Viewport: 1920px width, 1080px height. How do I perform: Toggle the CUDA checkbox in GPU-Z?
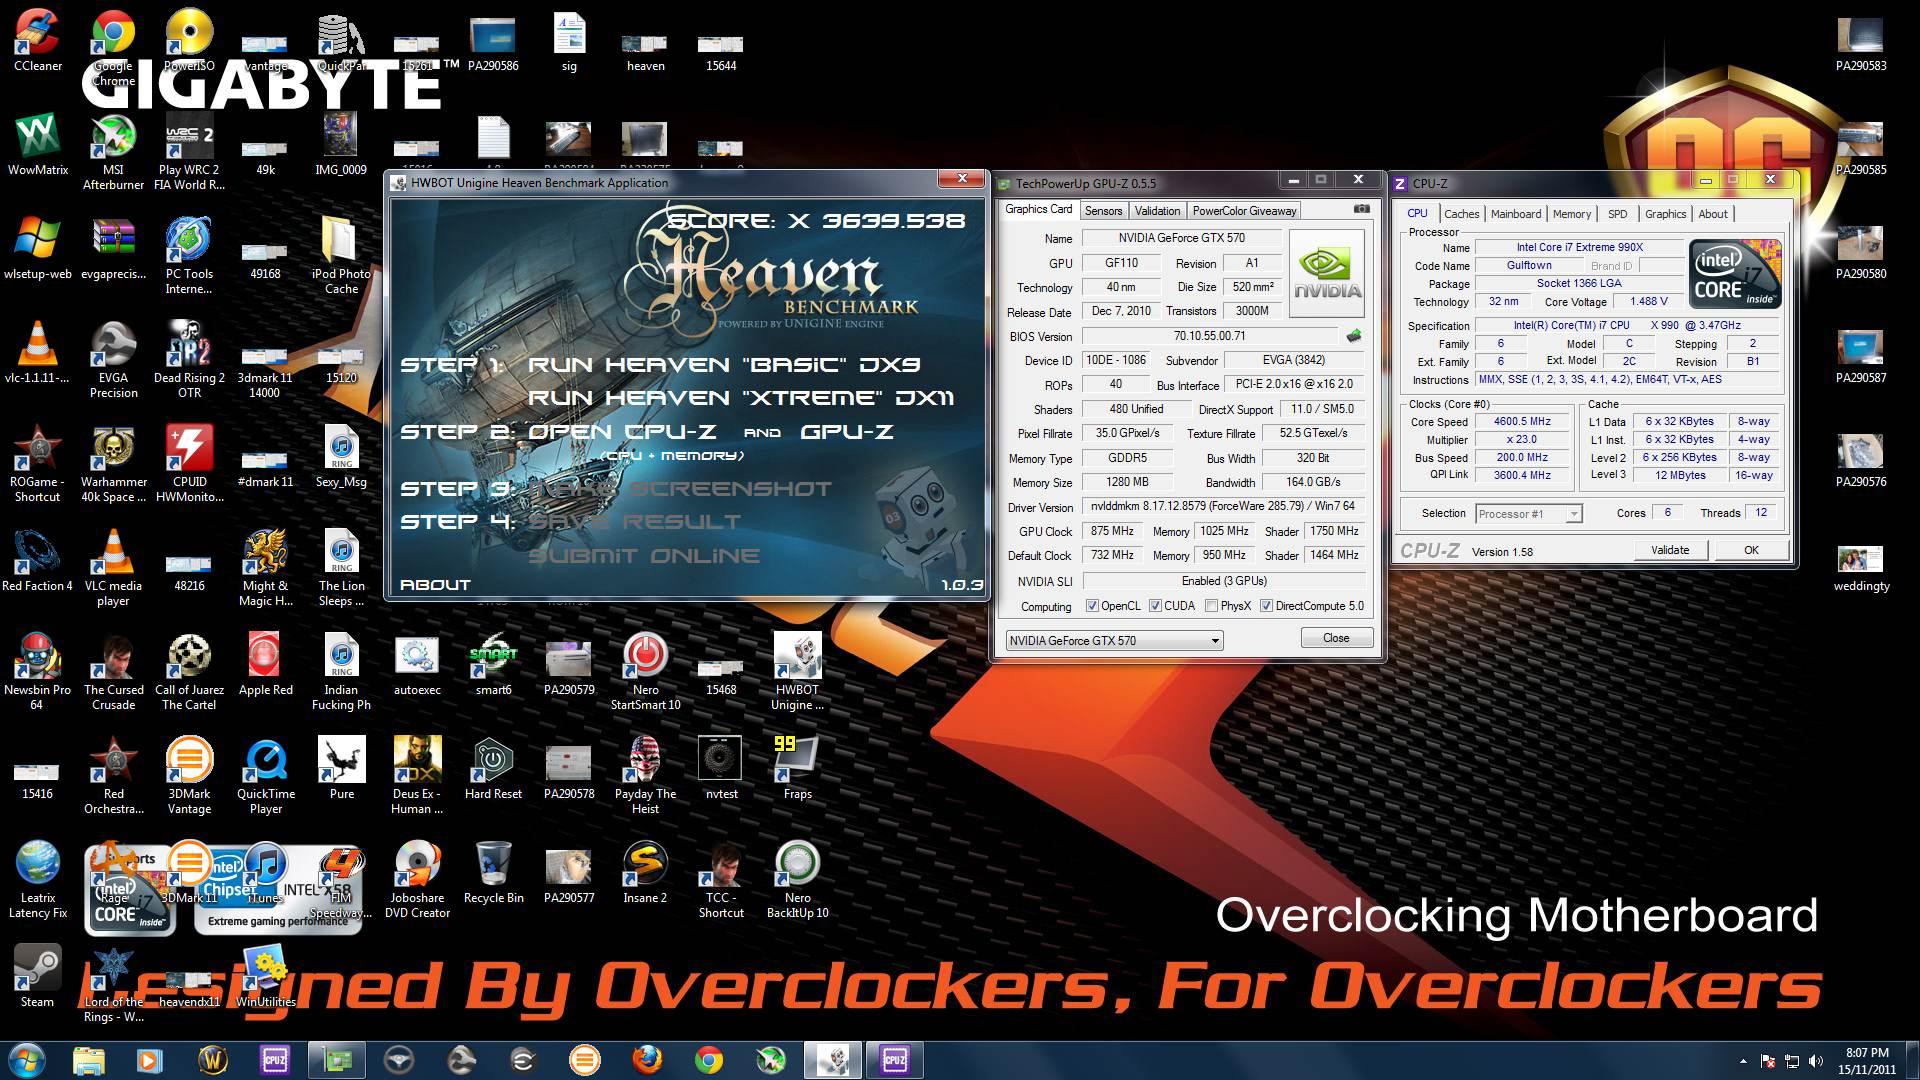pos(1155,606)
